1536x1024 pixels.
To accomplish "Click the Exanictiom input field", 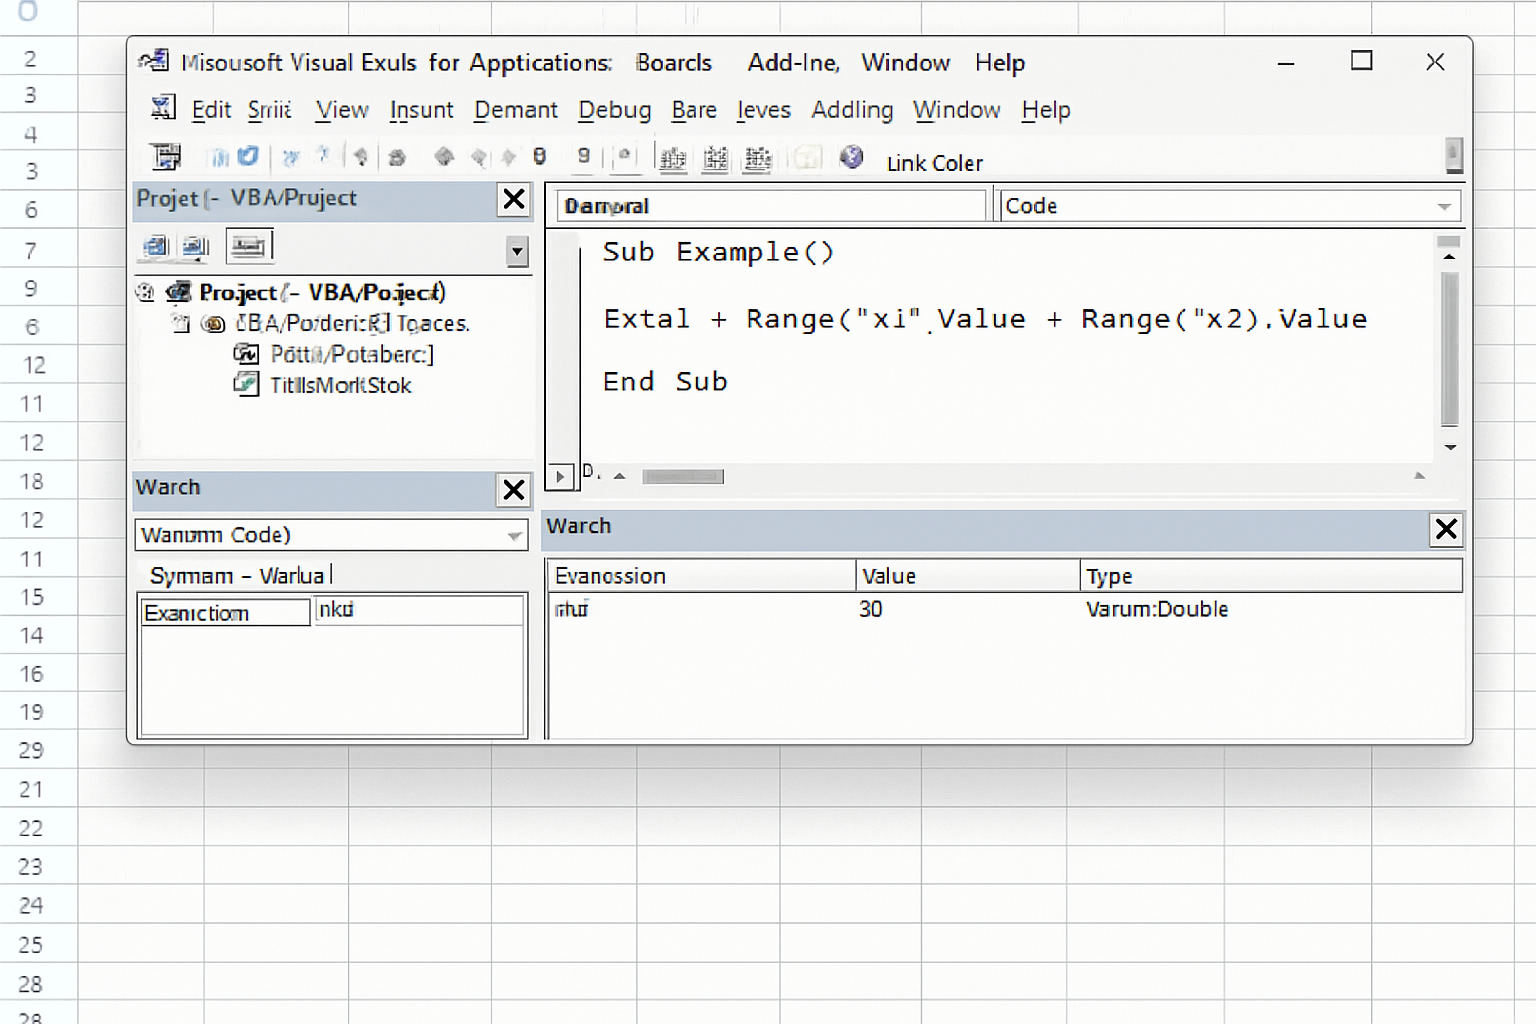I will [x=225, y=612].
